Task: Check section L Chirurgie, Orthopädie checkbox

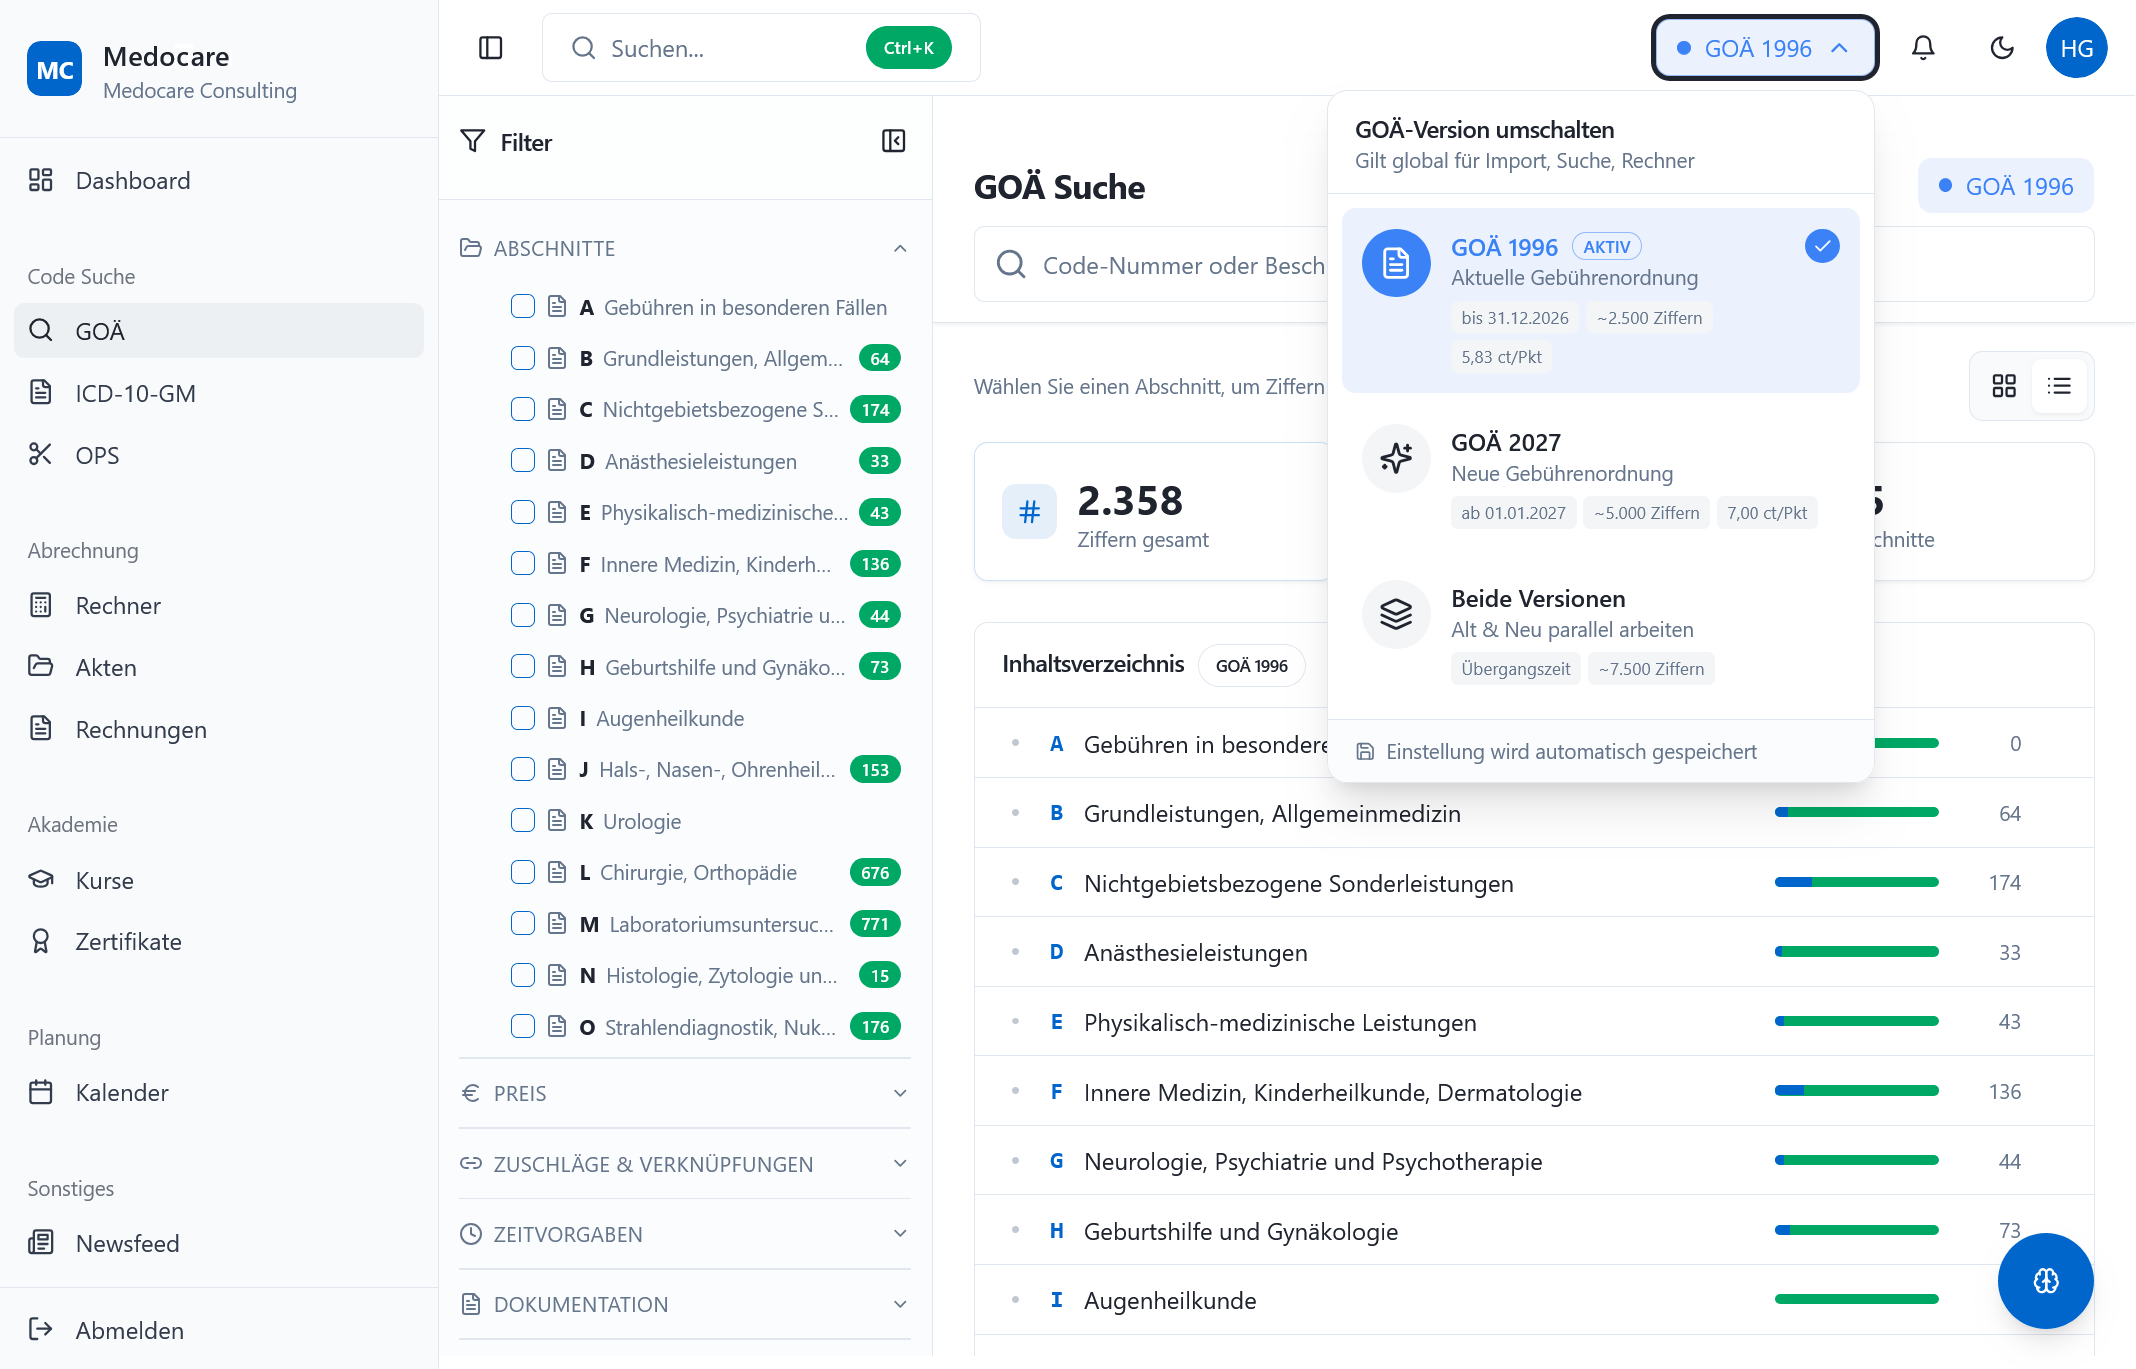Action: (x=523, y=872)
